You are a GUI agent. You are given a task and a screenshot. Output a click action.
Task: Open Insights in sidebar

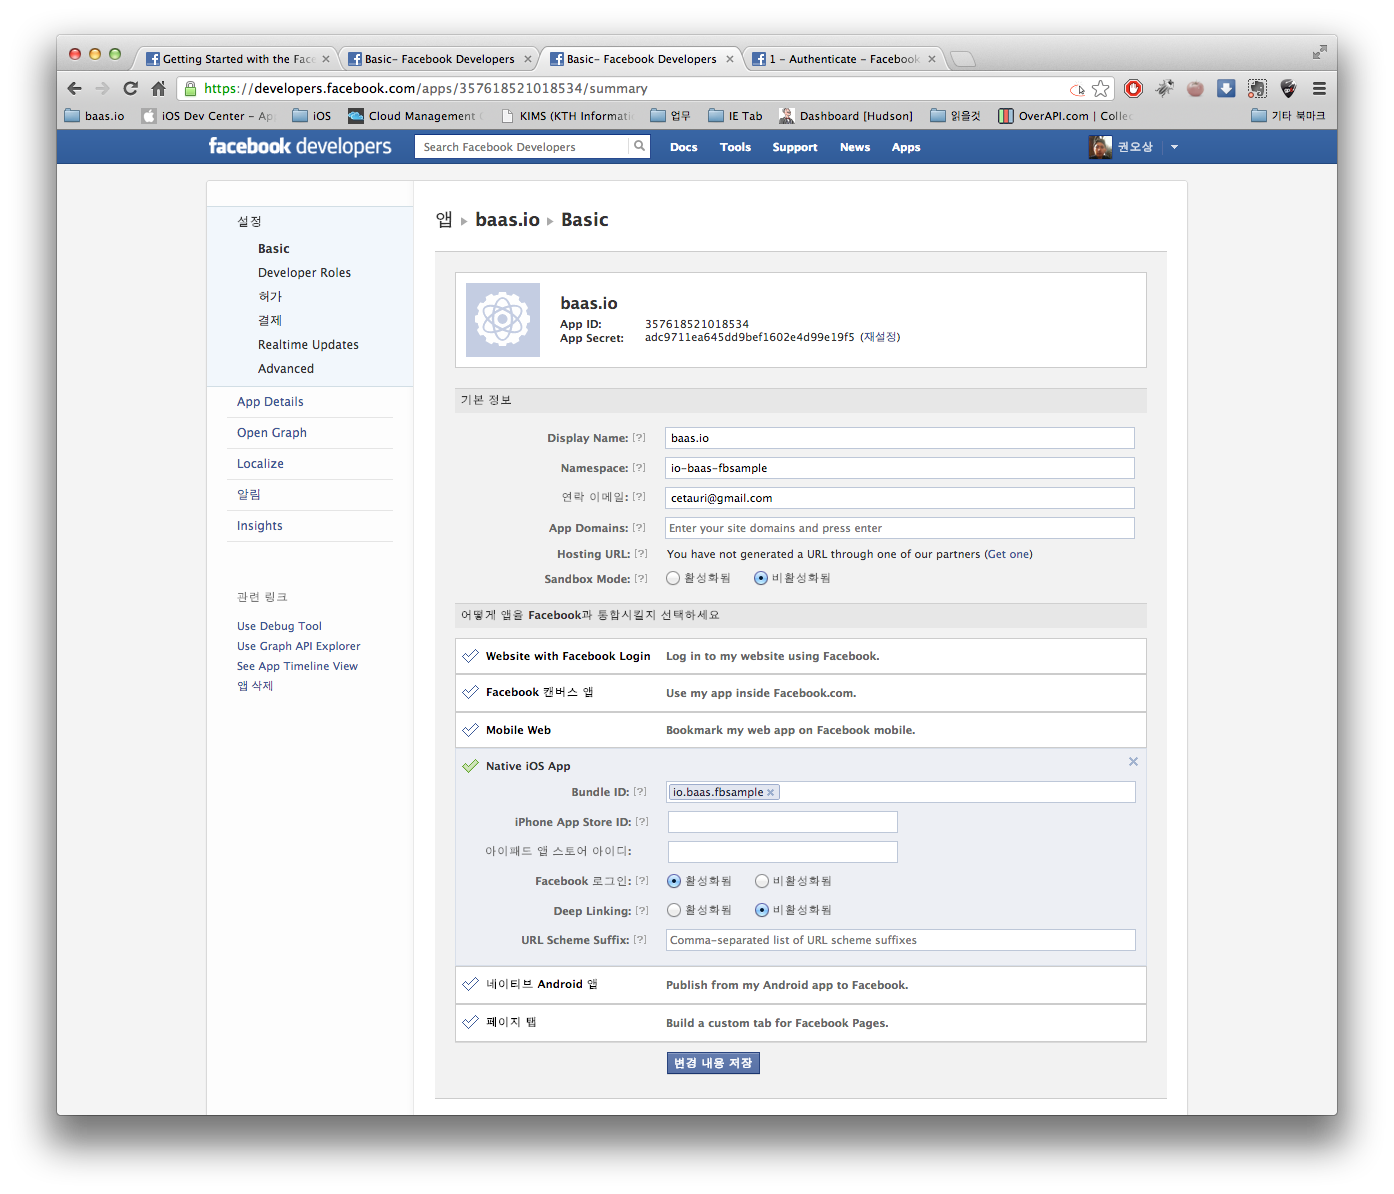pyautogui.click(x=260, y=526)
